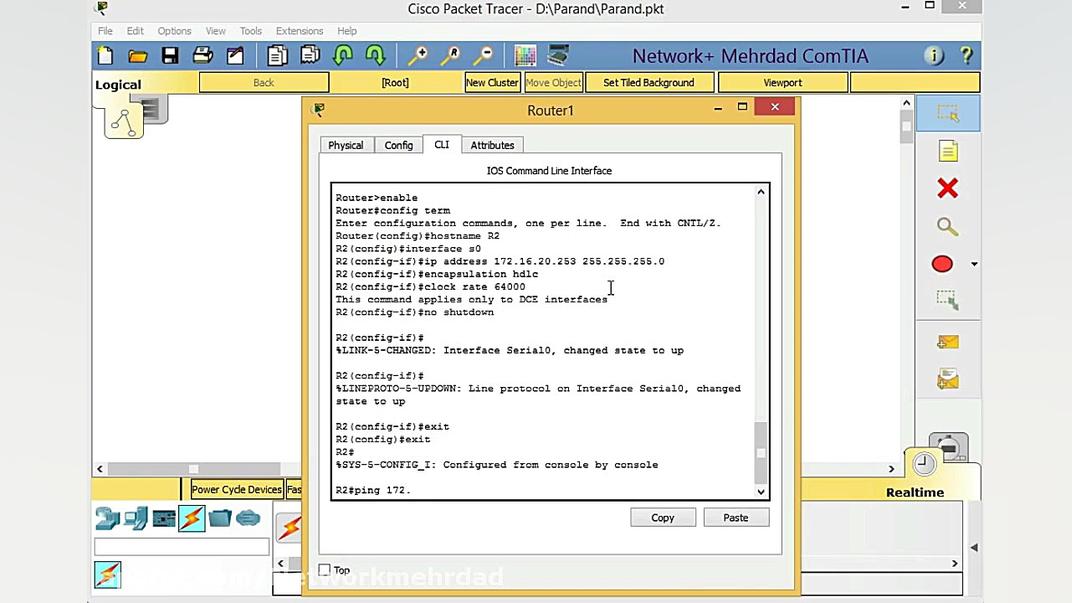
Task: Click the Set Tiled Background button
Action: pos(649,82)
